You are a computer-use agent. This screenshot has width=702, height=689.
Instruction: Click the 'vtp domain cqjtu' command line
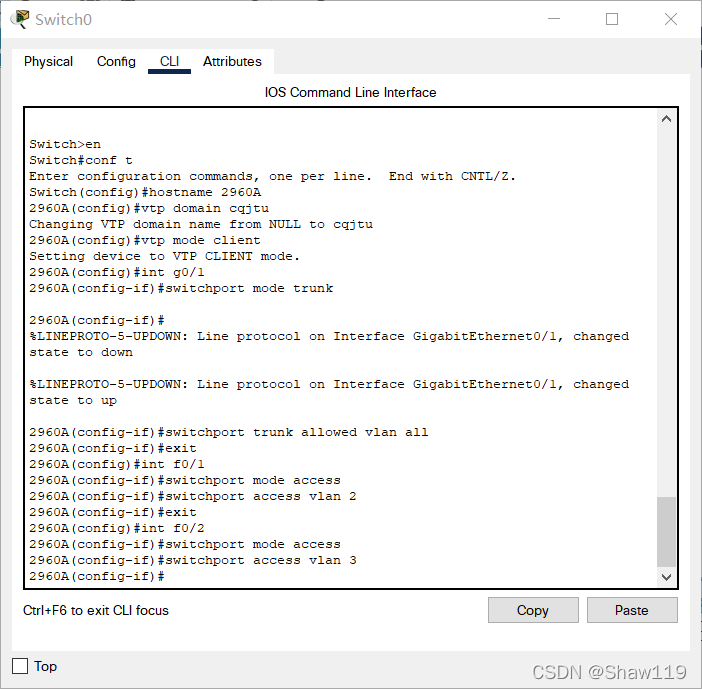(149, 208)
